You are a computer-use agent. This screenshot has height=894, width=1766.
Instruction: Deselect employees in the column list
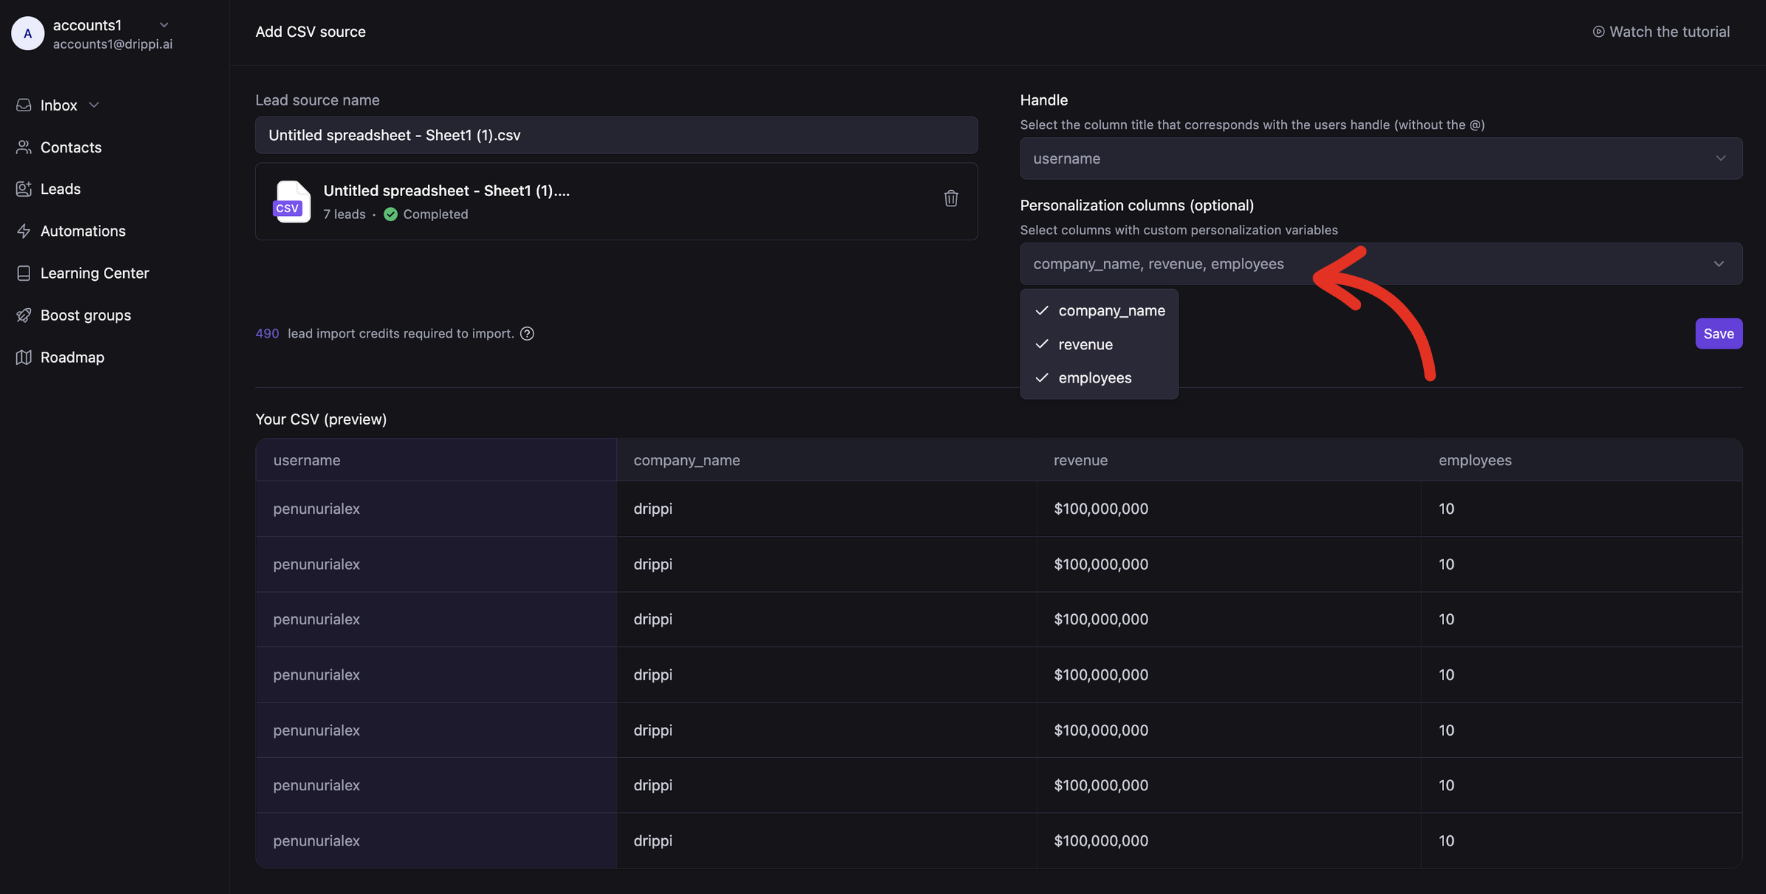coord(1094,378)
